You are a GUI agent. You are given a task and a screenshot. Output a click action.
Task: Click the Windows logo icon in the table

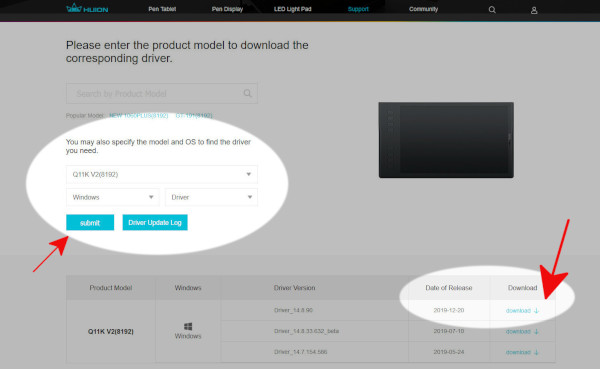[188, 326]
